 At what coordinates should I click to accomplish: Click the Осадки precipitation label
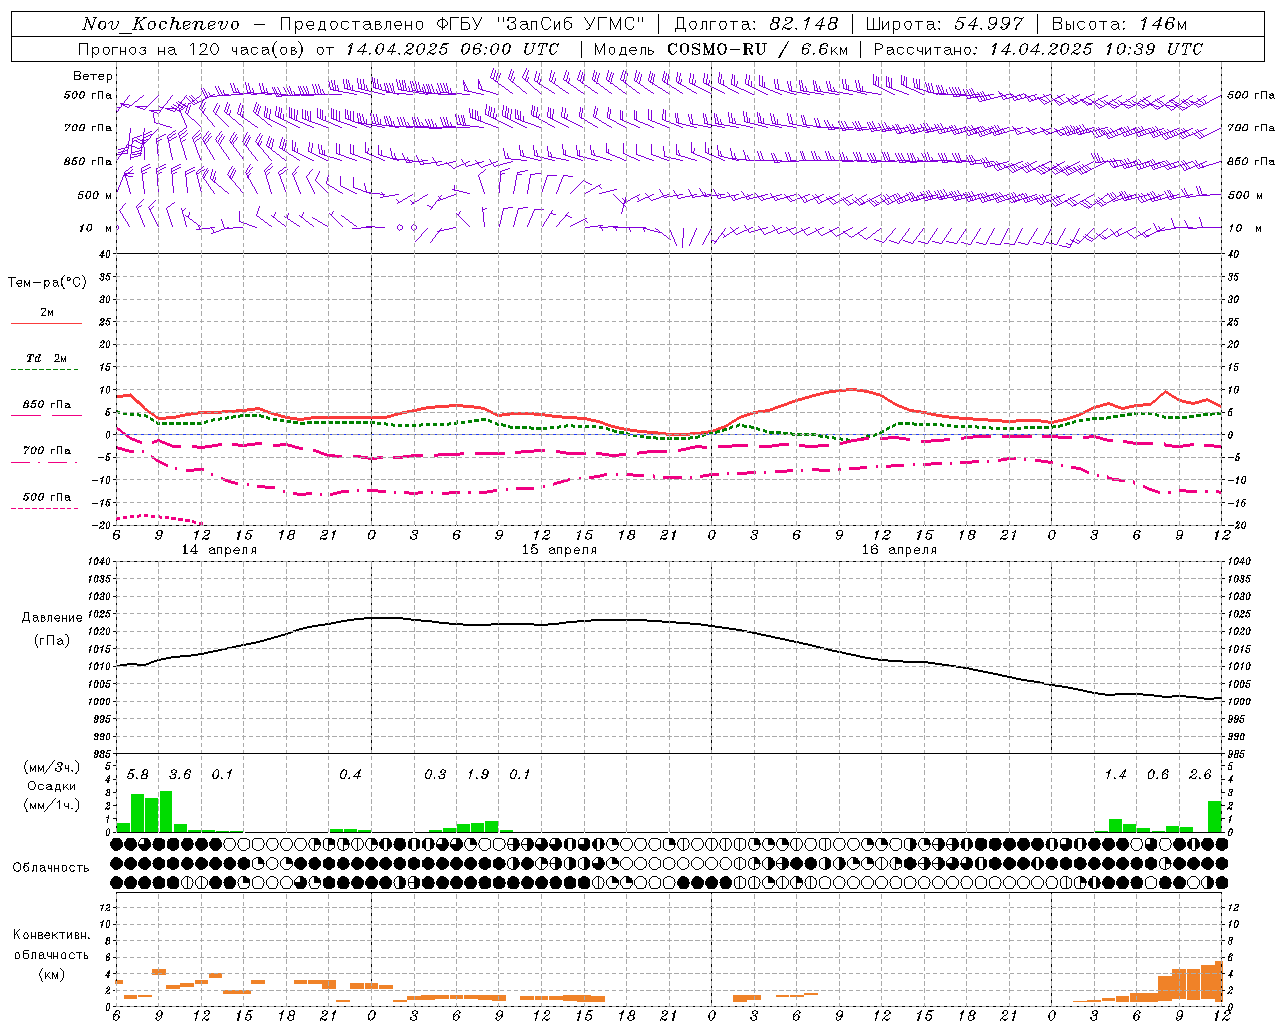click(x=52, y=786)
